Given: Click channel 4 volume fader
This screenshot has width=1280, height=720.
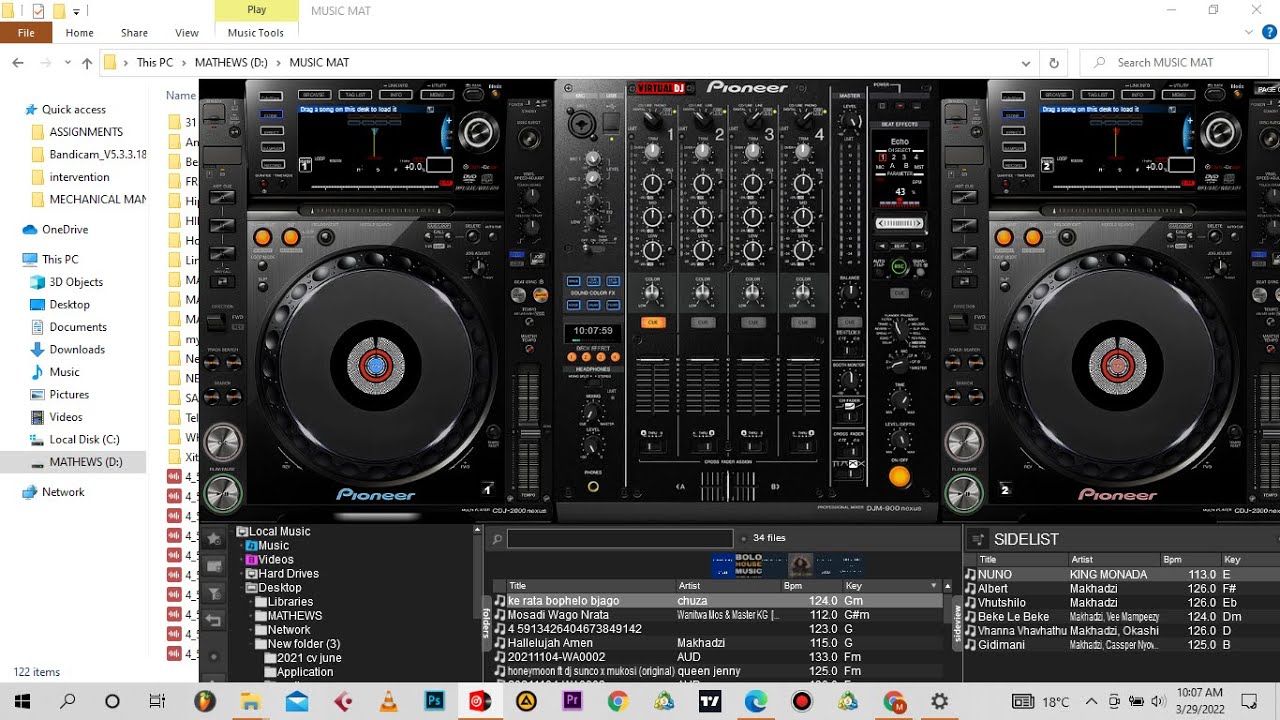Looking at the screenshot, I should 802,385.
